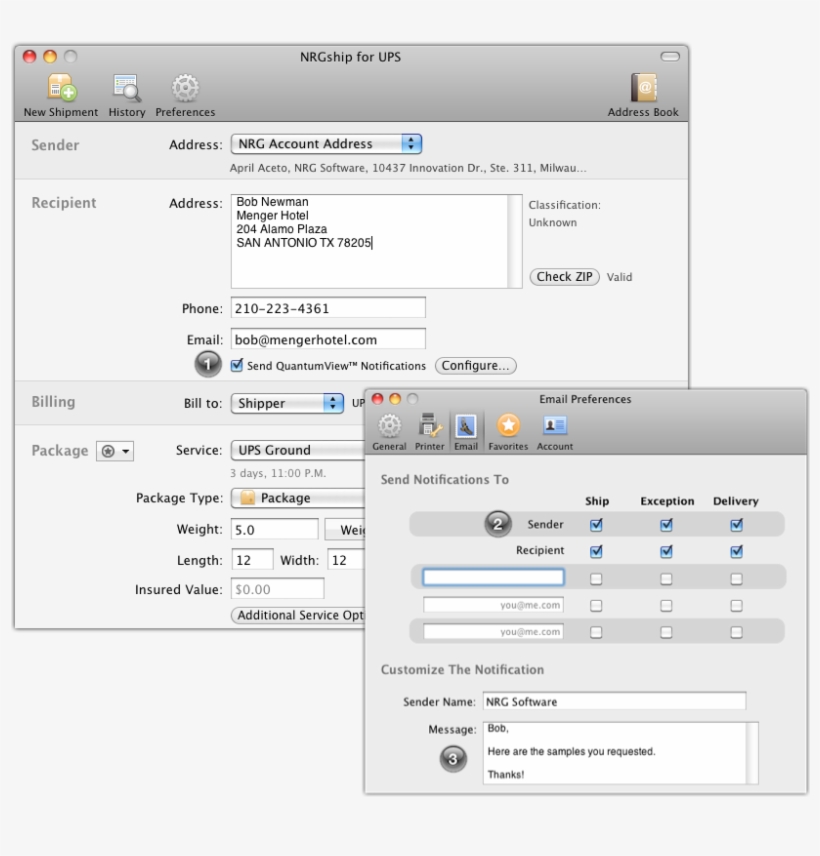The width and height of the screenshot is (820, 856).
Task: Open the NRG Account Address dropdown
Action: click(x=326, y=144)
